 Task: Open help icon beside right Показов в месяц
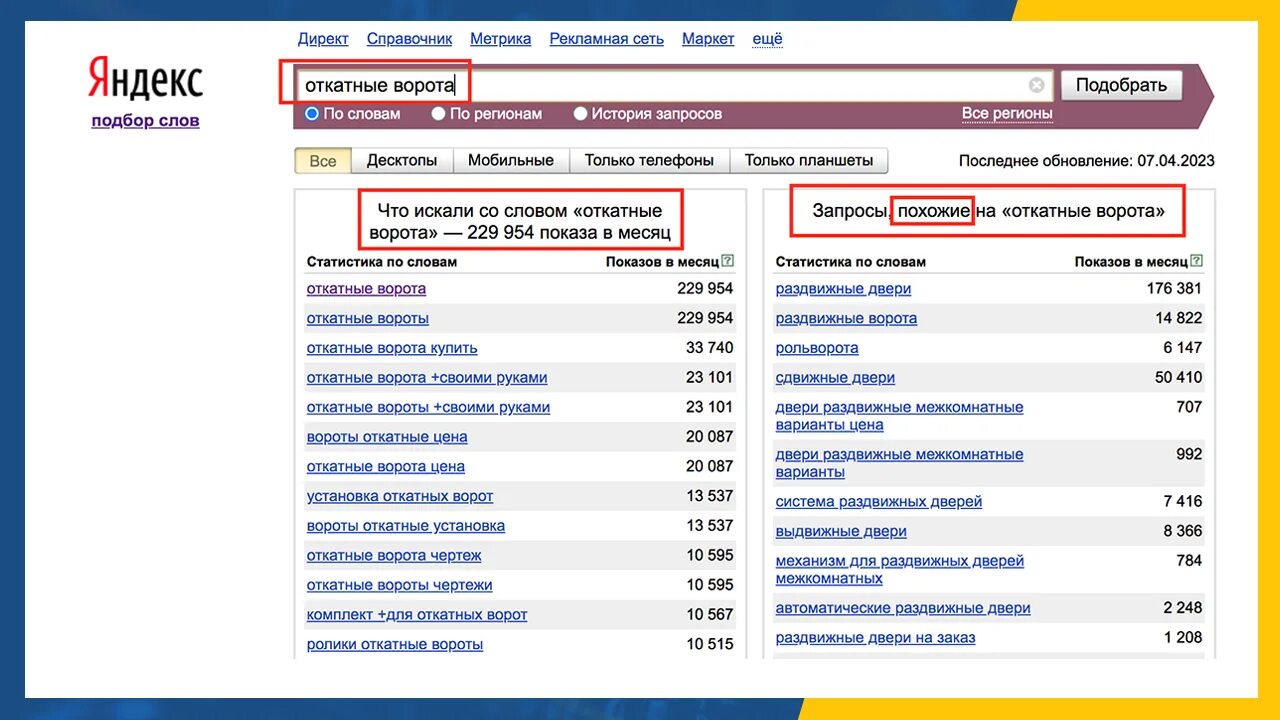[x=1197, y=262]
